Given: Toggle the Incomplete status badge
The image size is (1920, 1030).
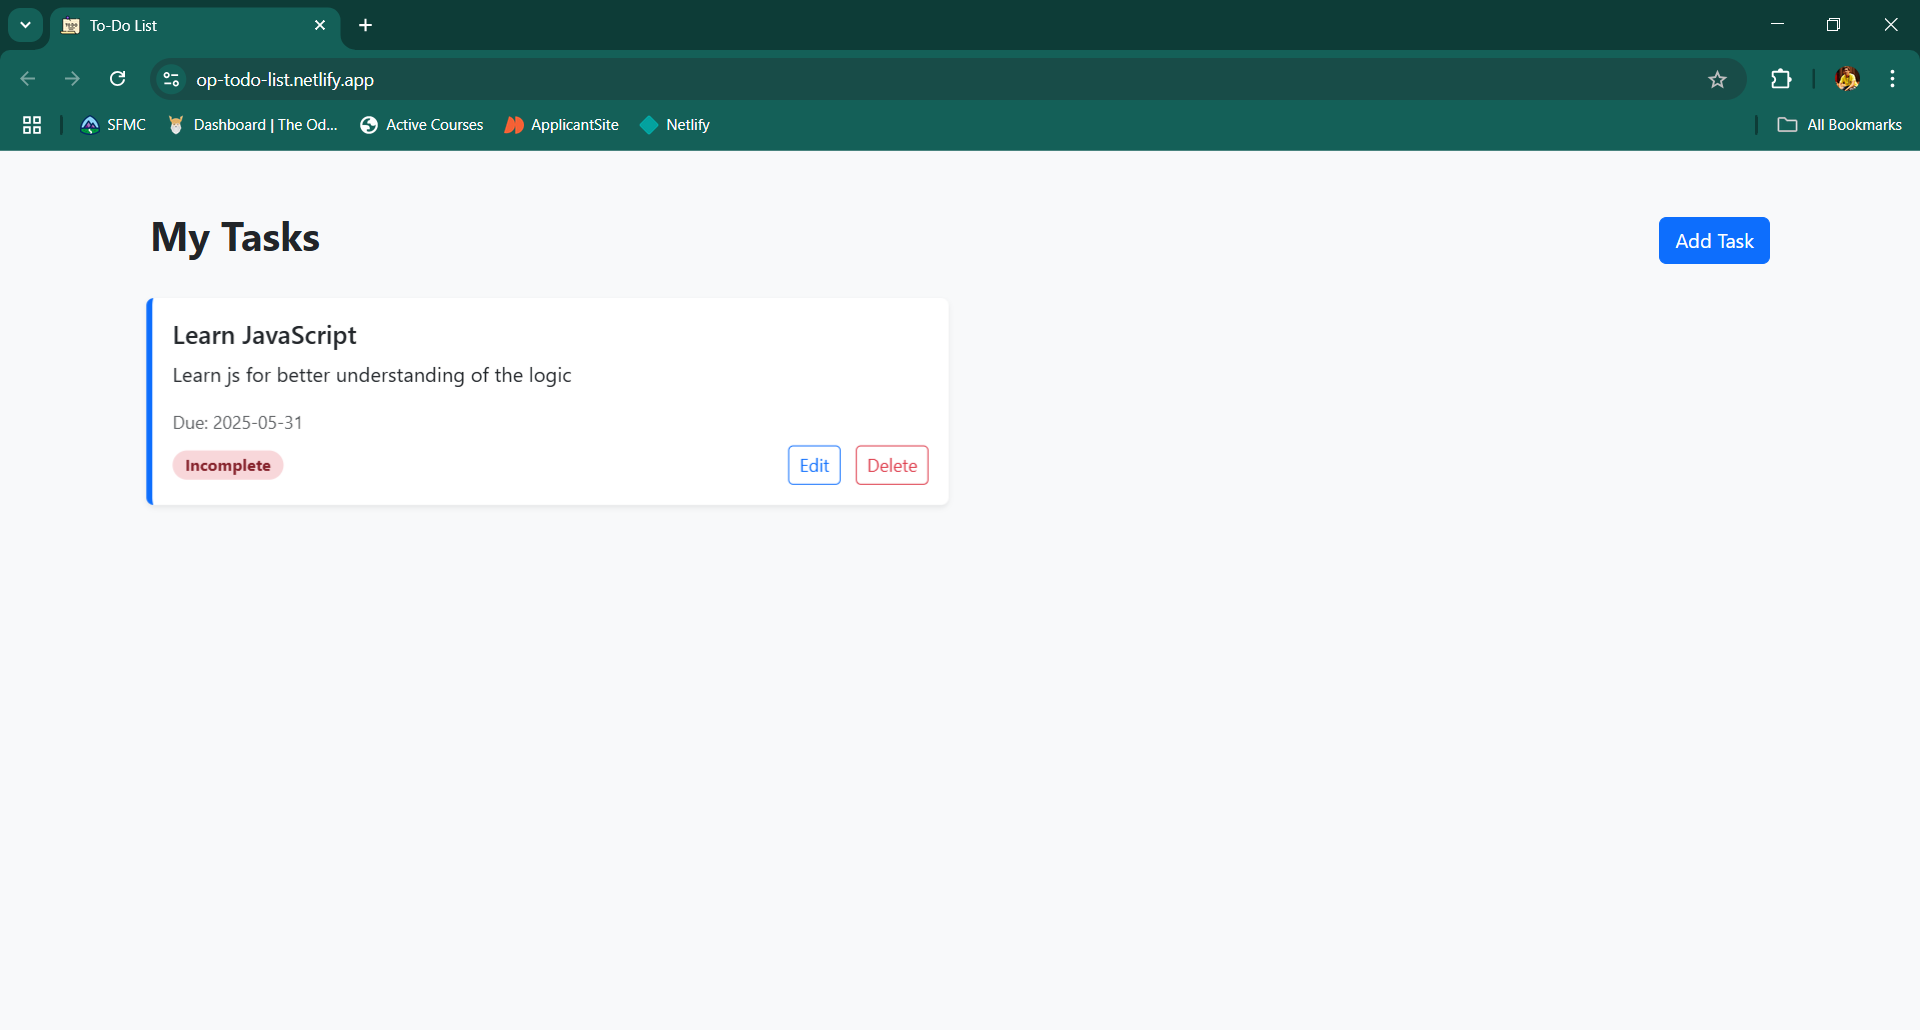Looking at the screenshot, I should (228, 465).
